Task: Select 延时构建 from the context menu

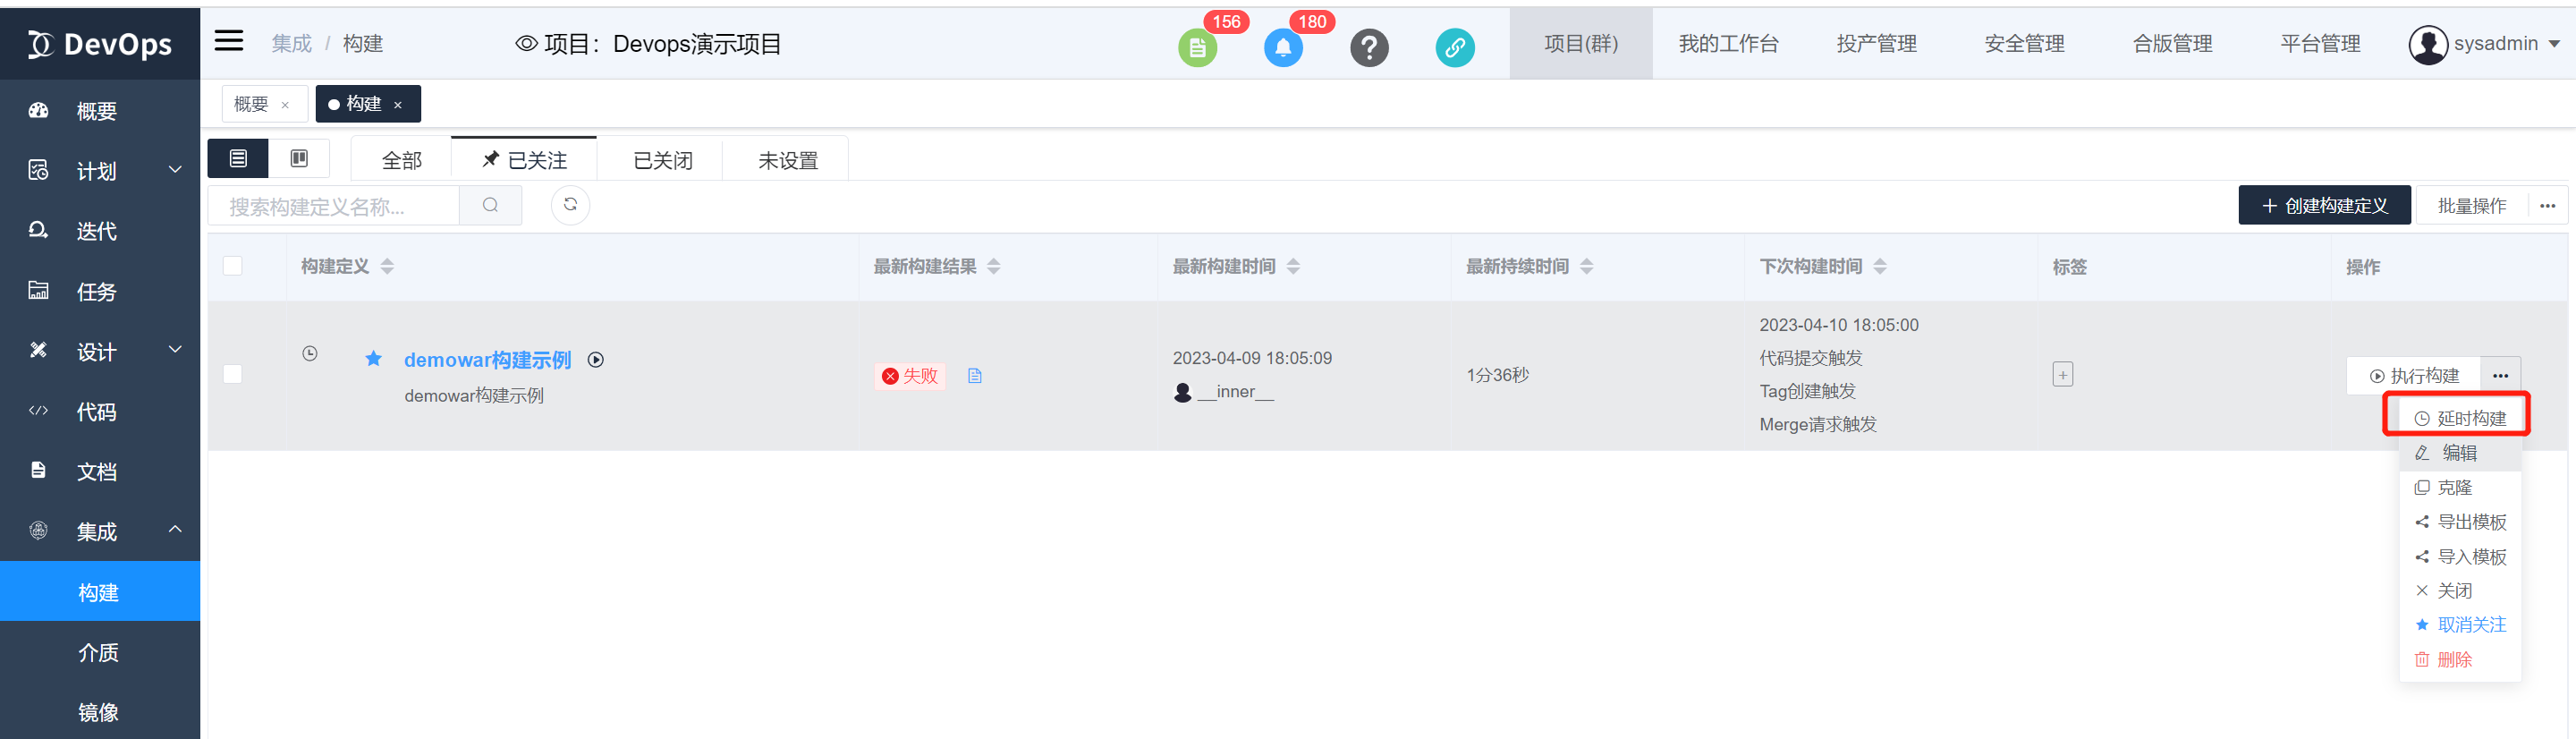Action: point(2460,418)
